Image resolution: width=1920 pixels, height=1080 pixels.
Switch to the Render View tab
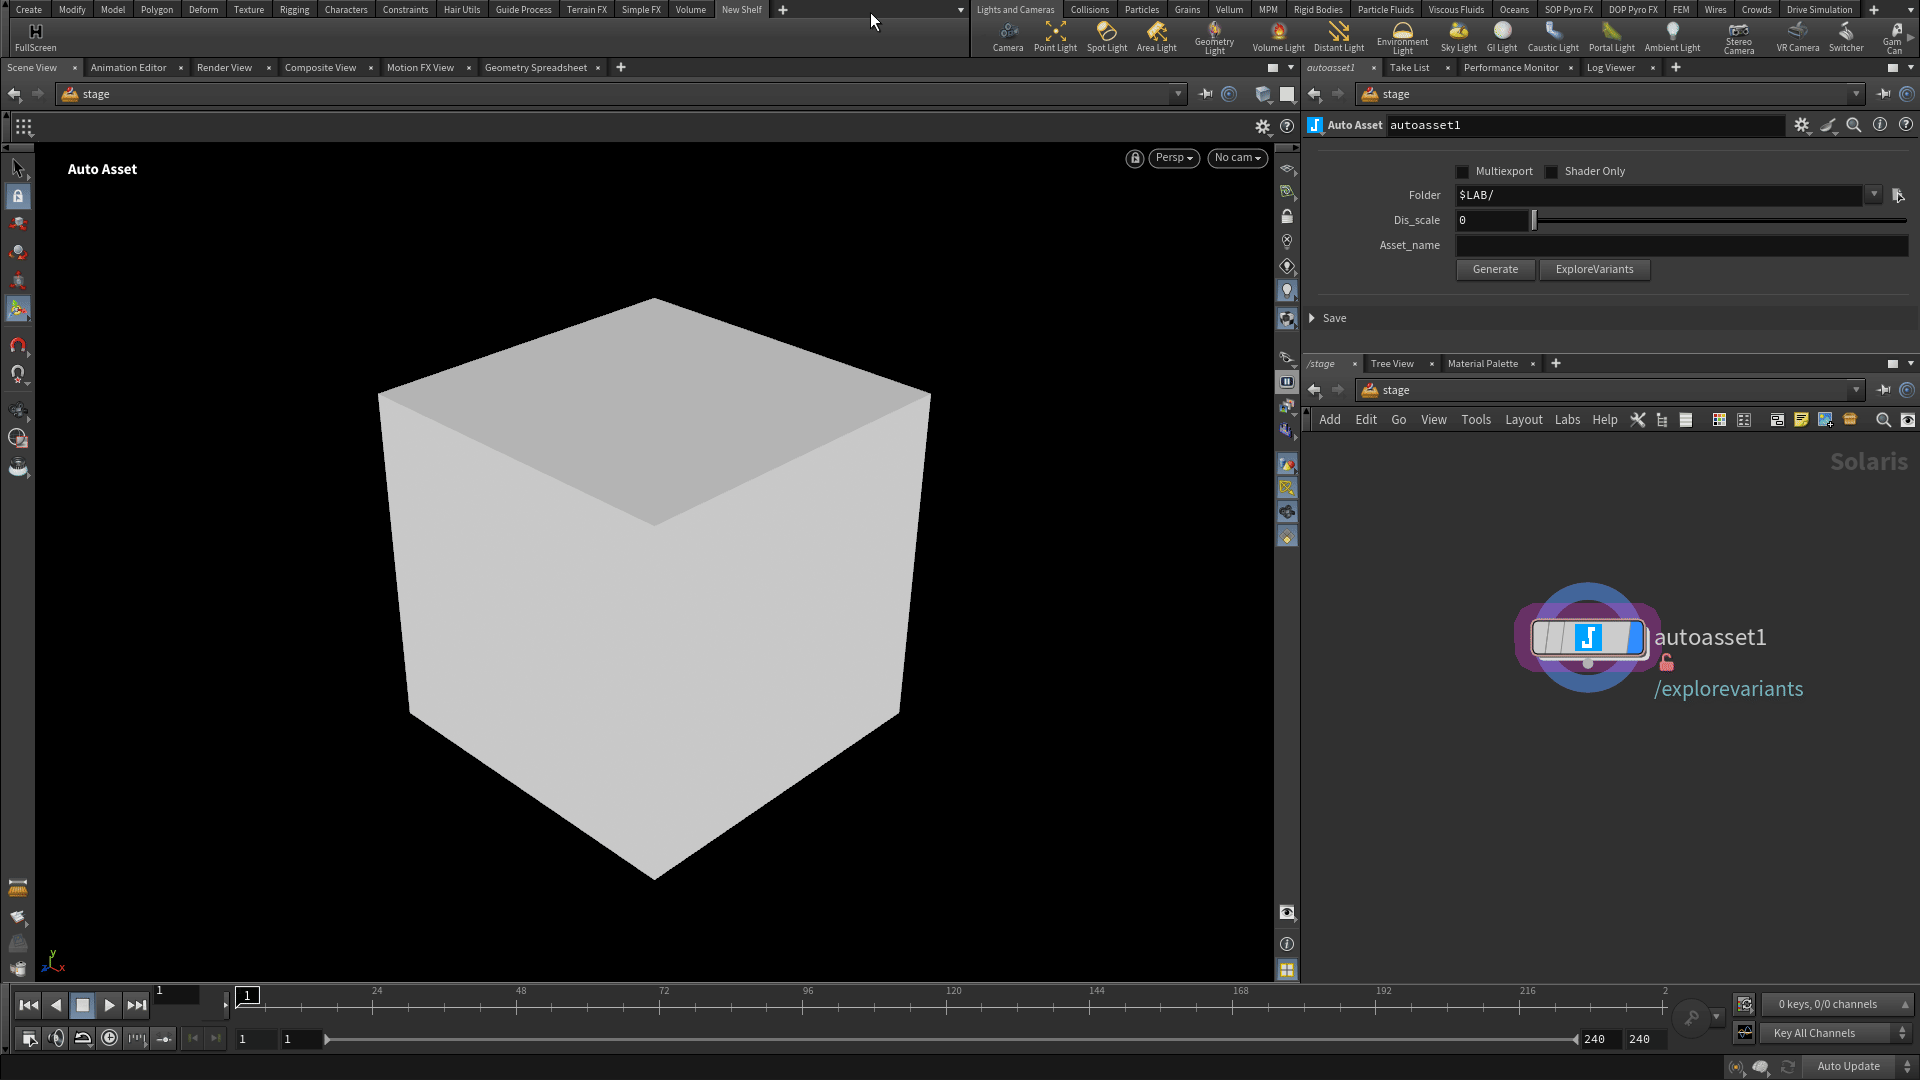coord(224,67)
